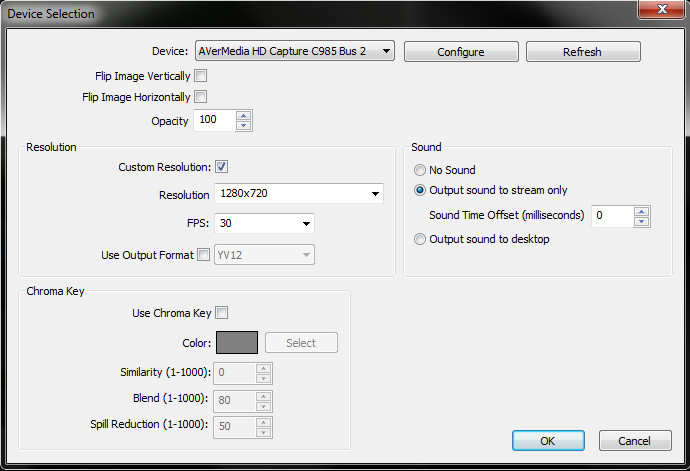Open the FPS dropdown
This screenshot has height=471, width=690.
pyautogui.click(x=264, y=223)
